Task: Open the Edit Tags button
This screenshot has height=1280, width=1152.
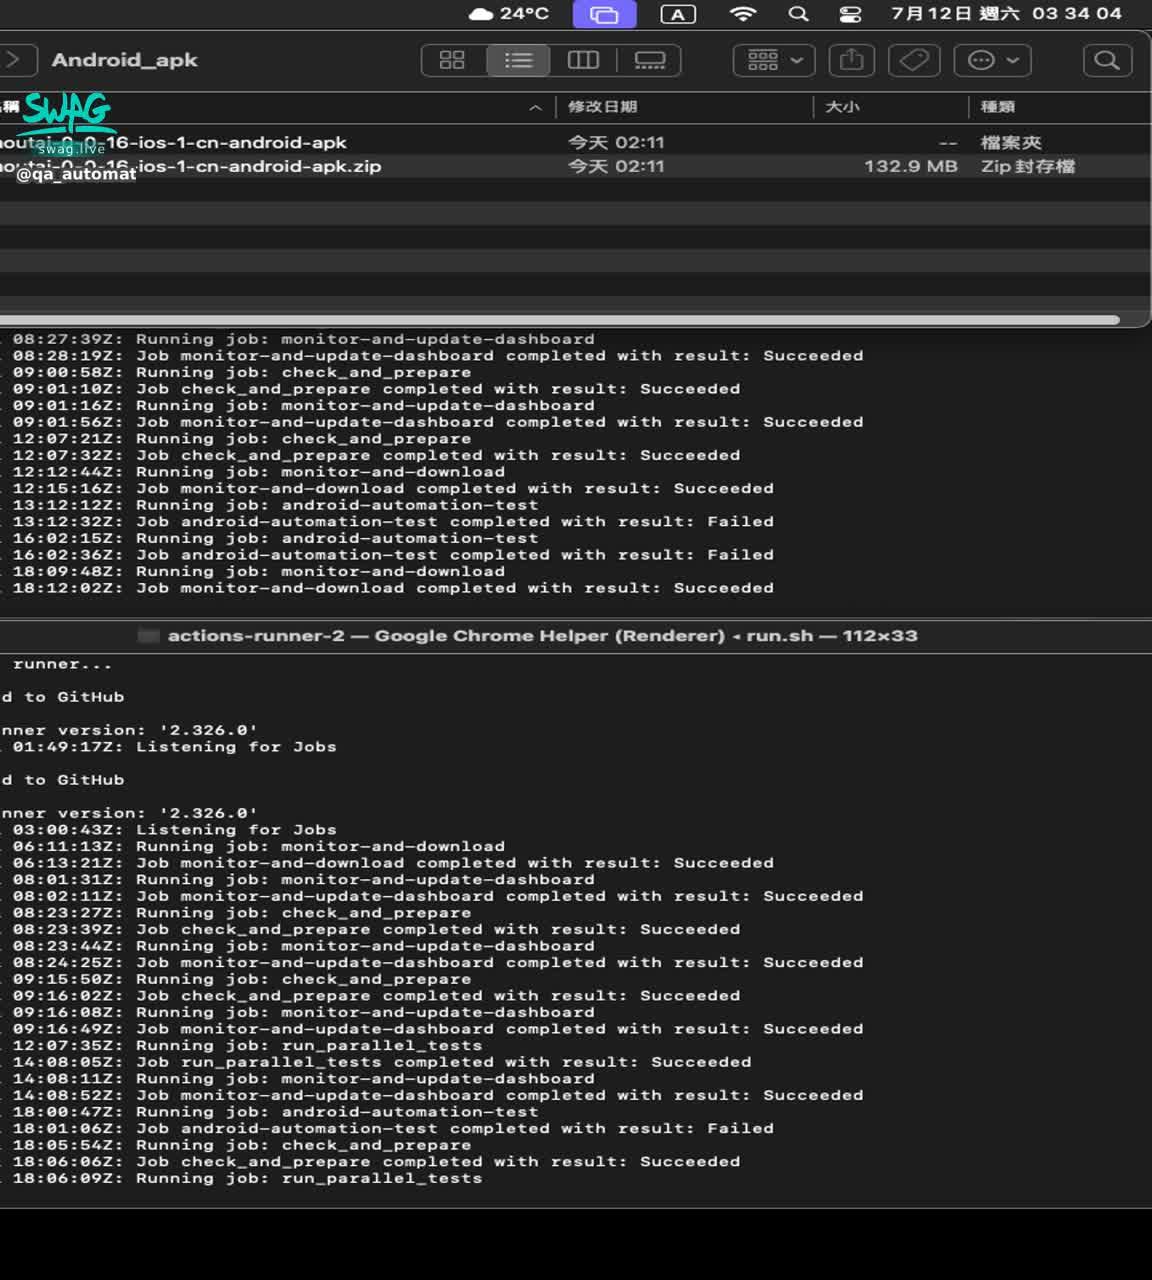Action: [913, 60]
